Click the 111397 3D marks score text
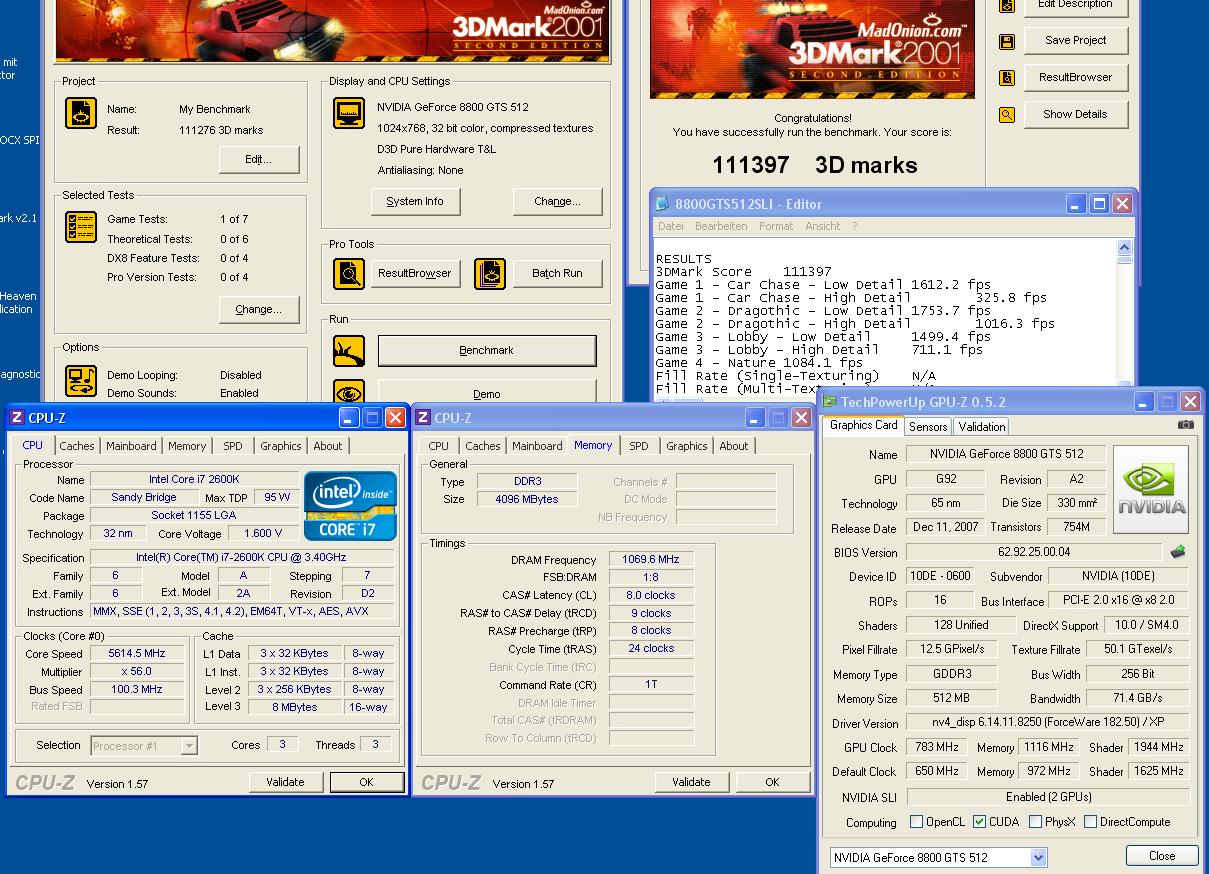The height and width of the screenshot is (874, 1209). (814, 165)
